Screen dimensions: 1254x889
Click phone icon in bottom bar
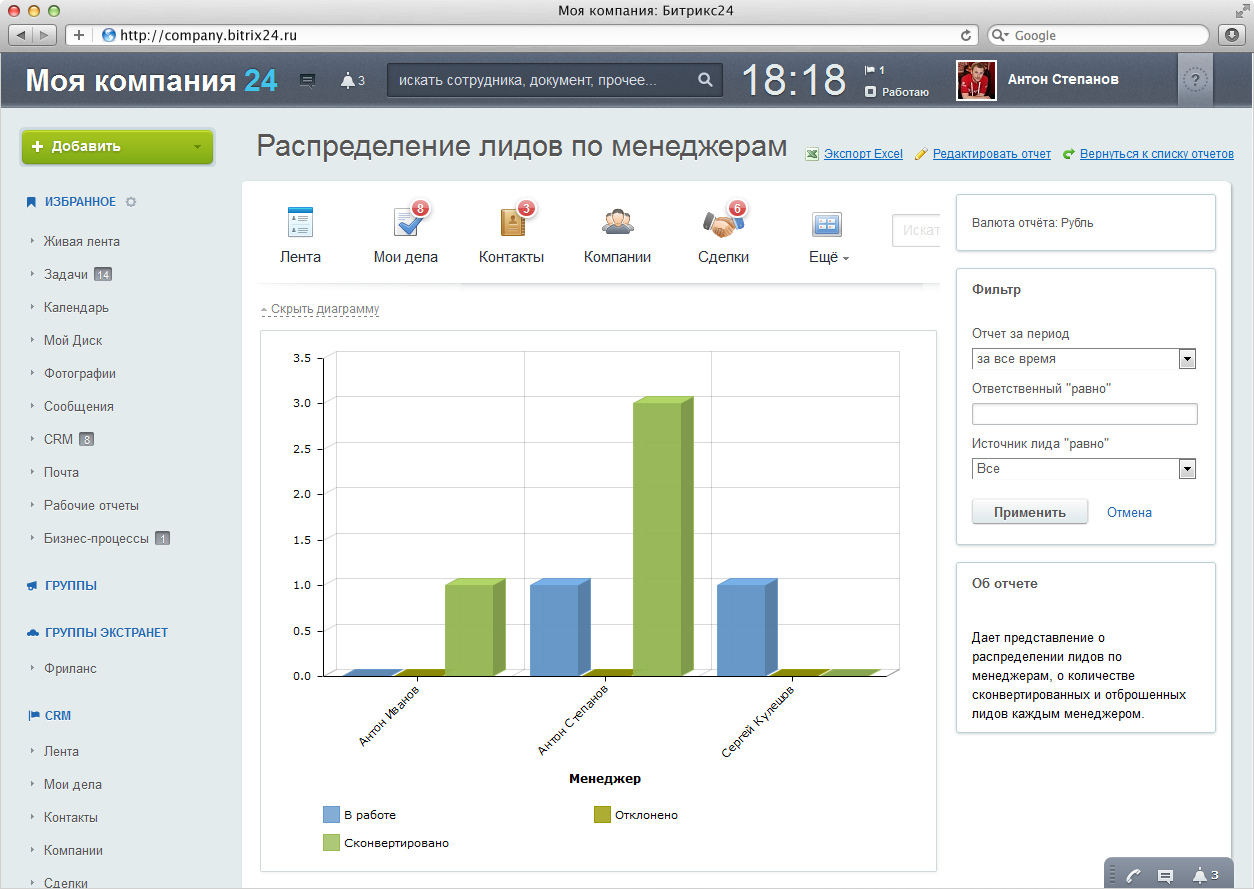click(x=1133, y=875)
